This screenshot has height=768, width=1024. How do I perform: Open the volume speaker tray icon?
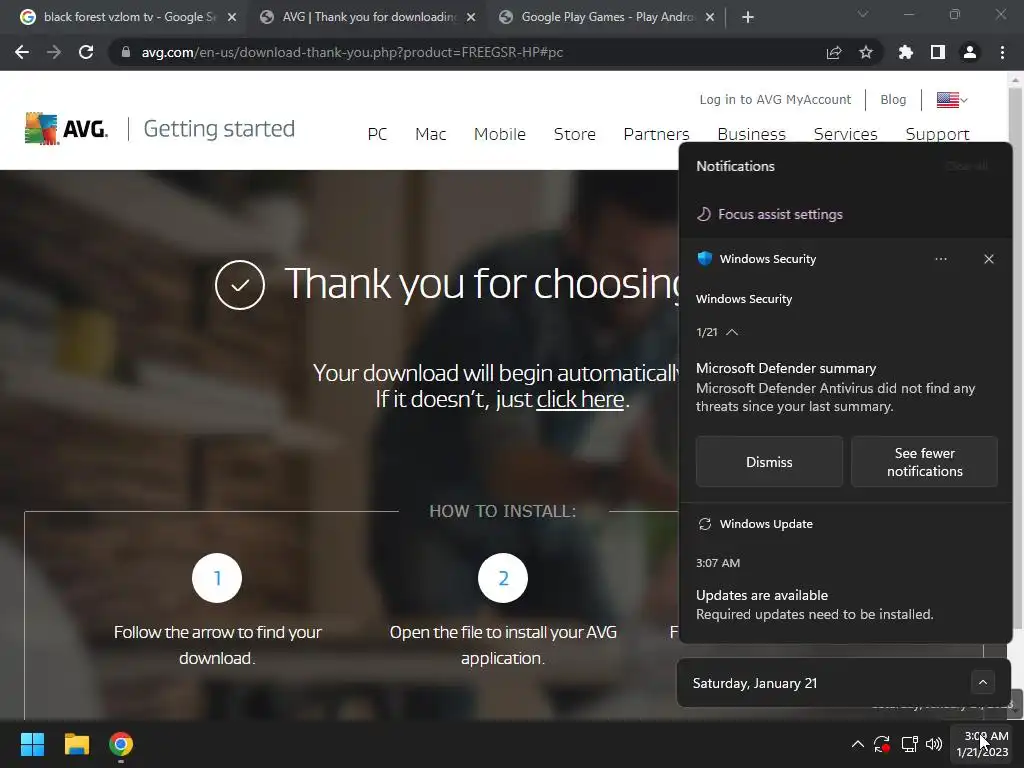[x=934, y=744]
